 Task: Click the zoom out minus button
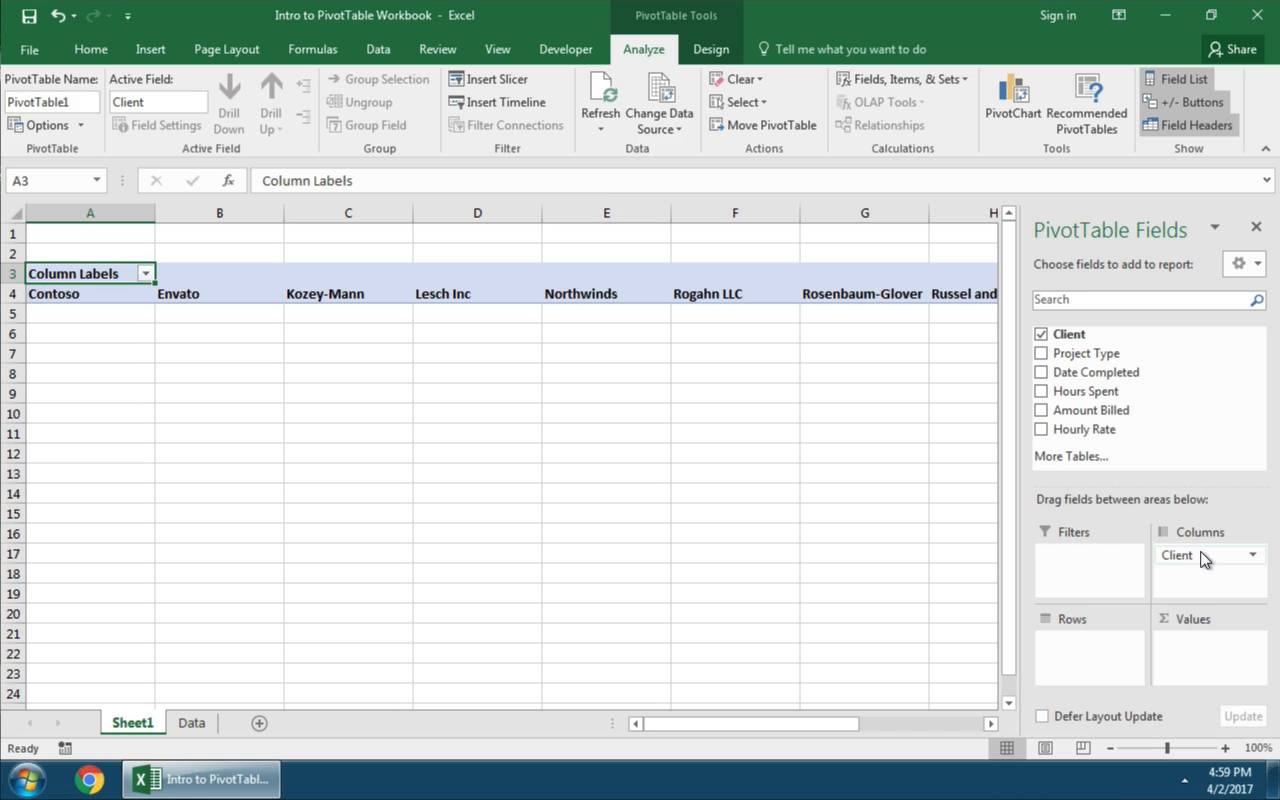[1110, 748]
